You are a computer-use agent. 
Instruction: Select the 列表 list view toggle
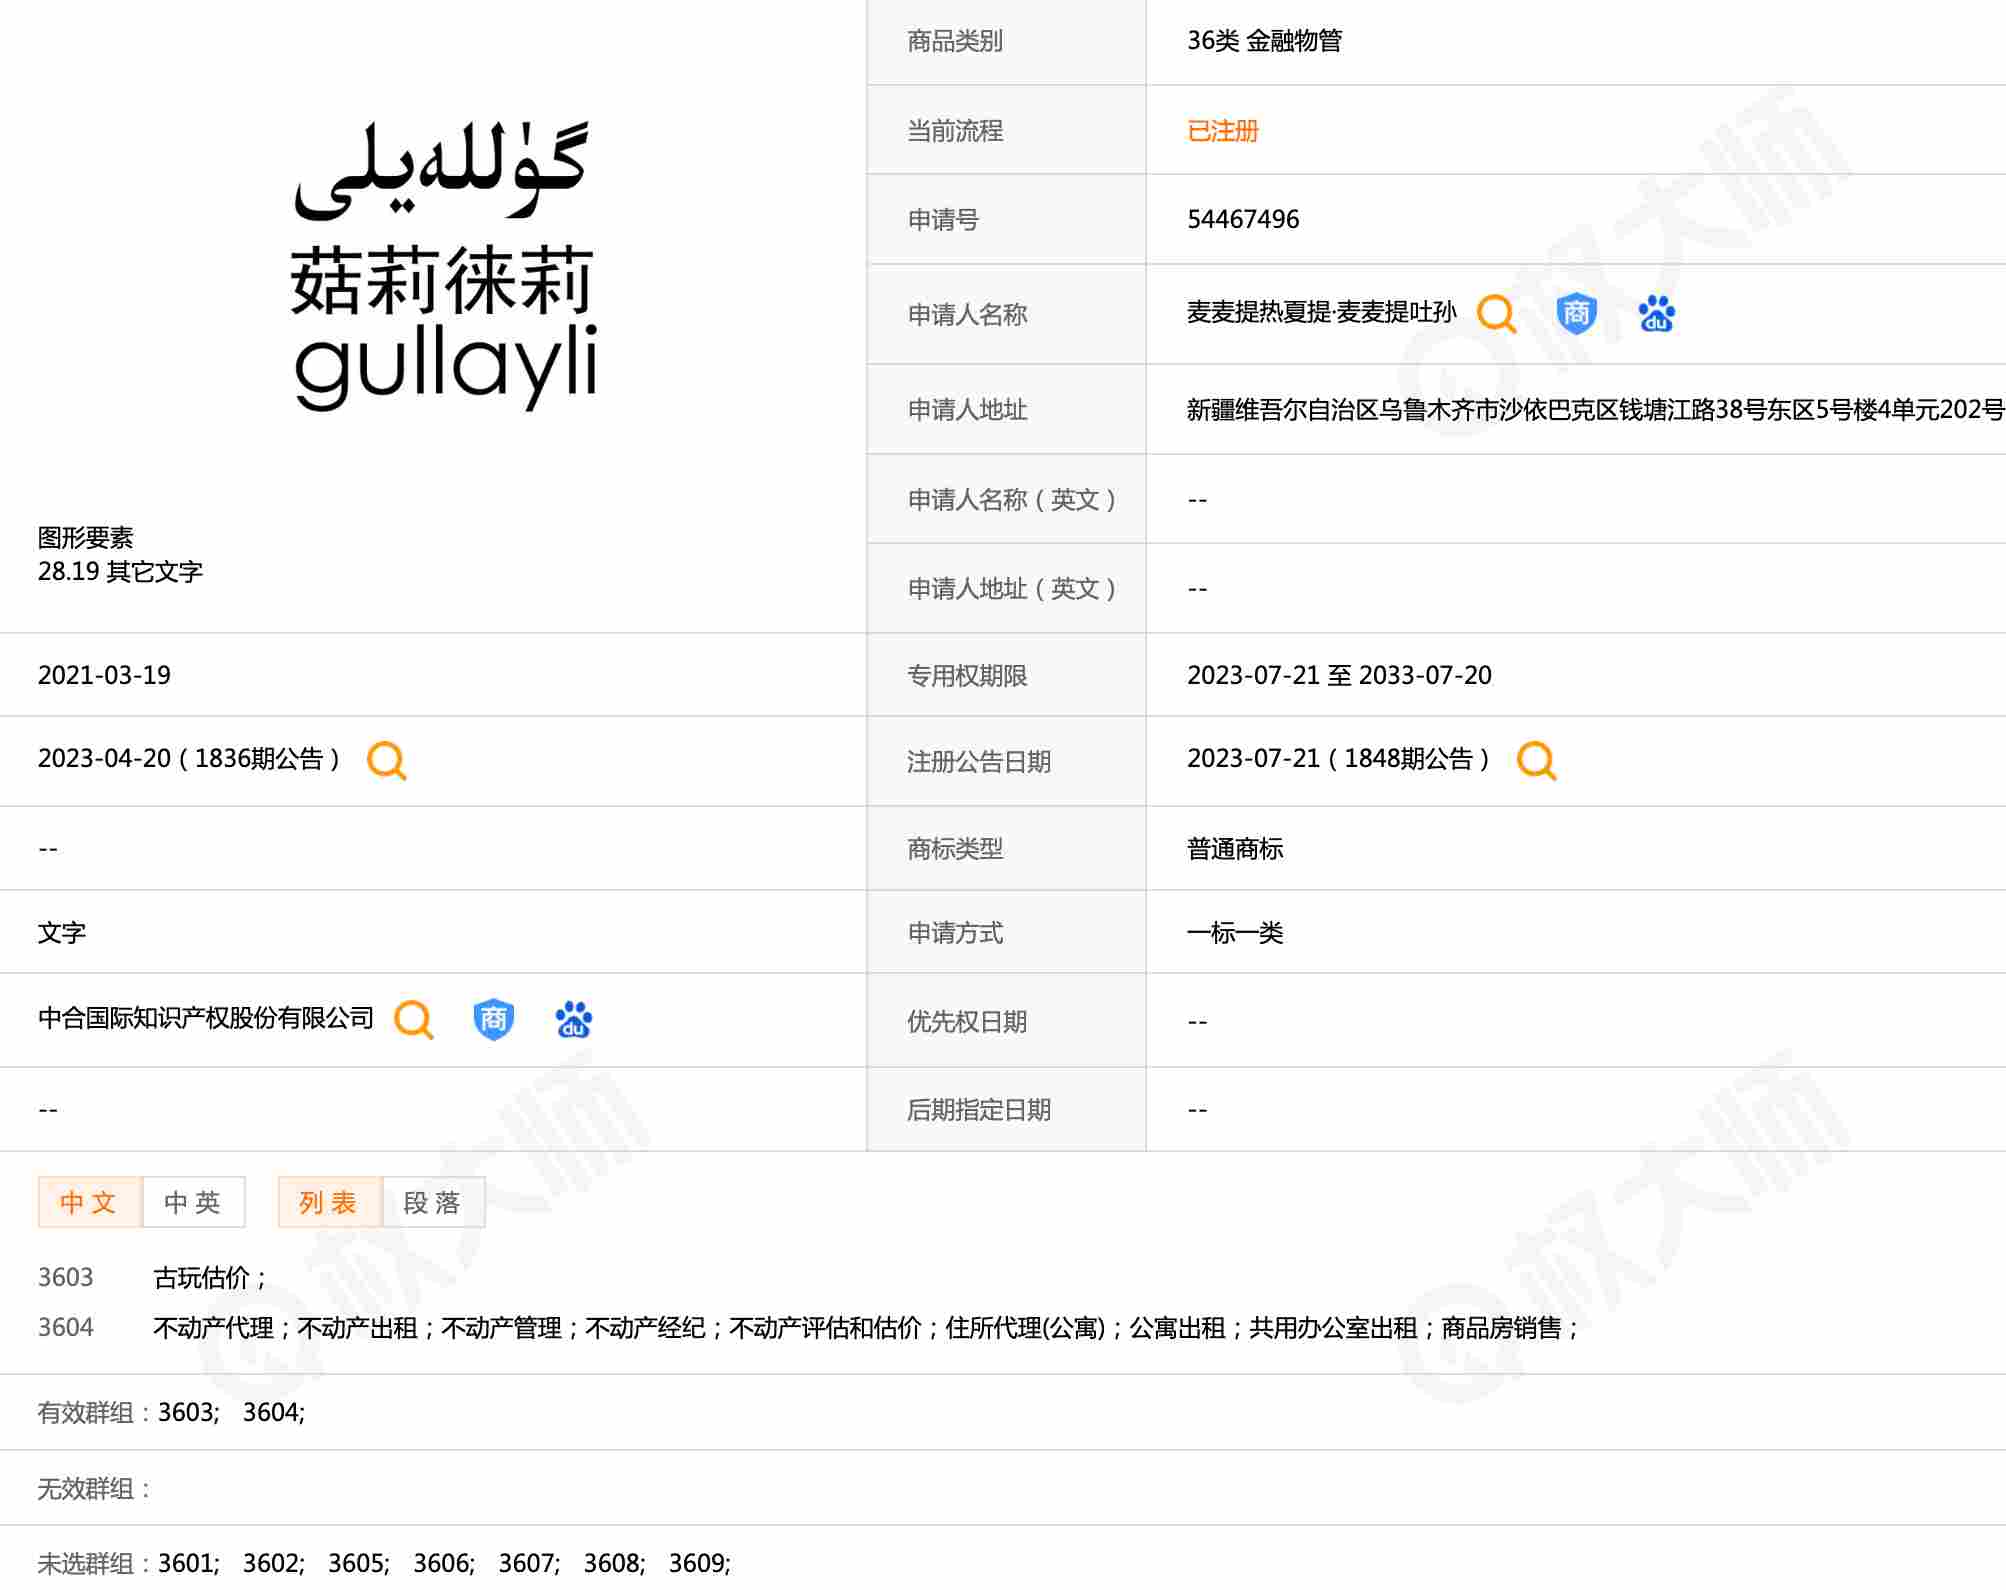(x=329, y=1202)
